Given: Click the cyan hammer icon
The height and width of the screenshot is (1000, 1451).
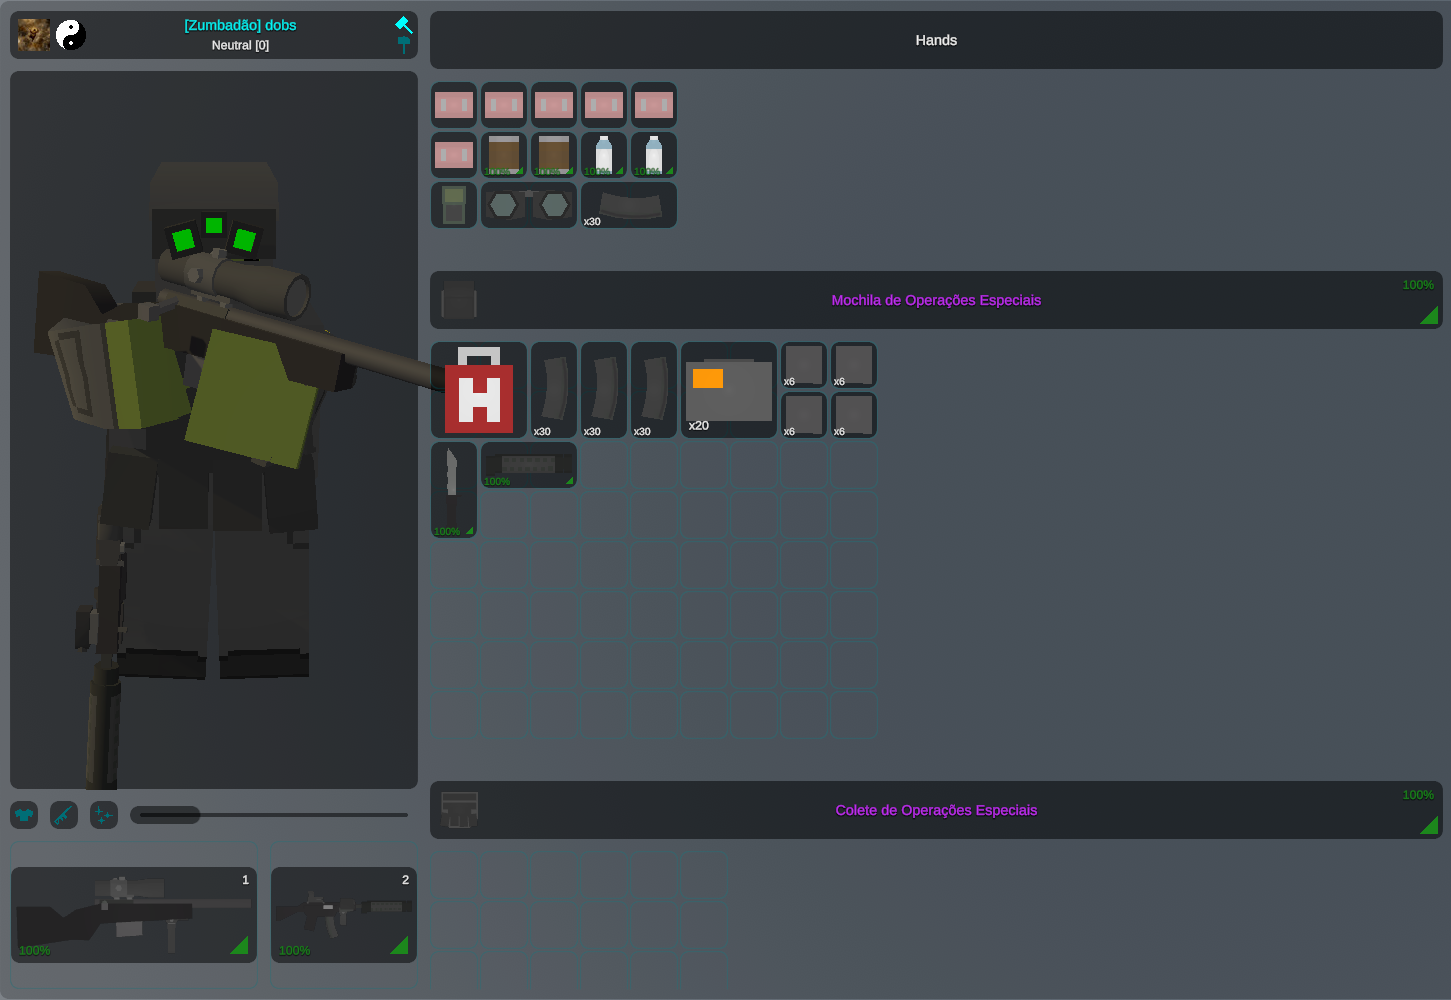Looking at the screenshot, I should click(x=404, y=24).
